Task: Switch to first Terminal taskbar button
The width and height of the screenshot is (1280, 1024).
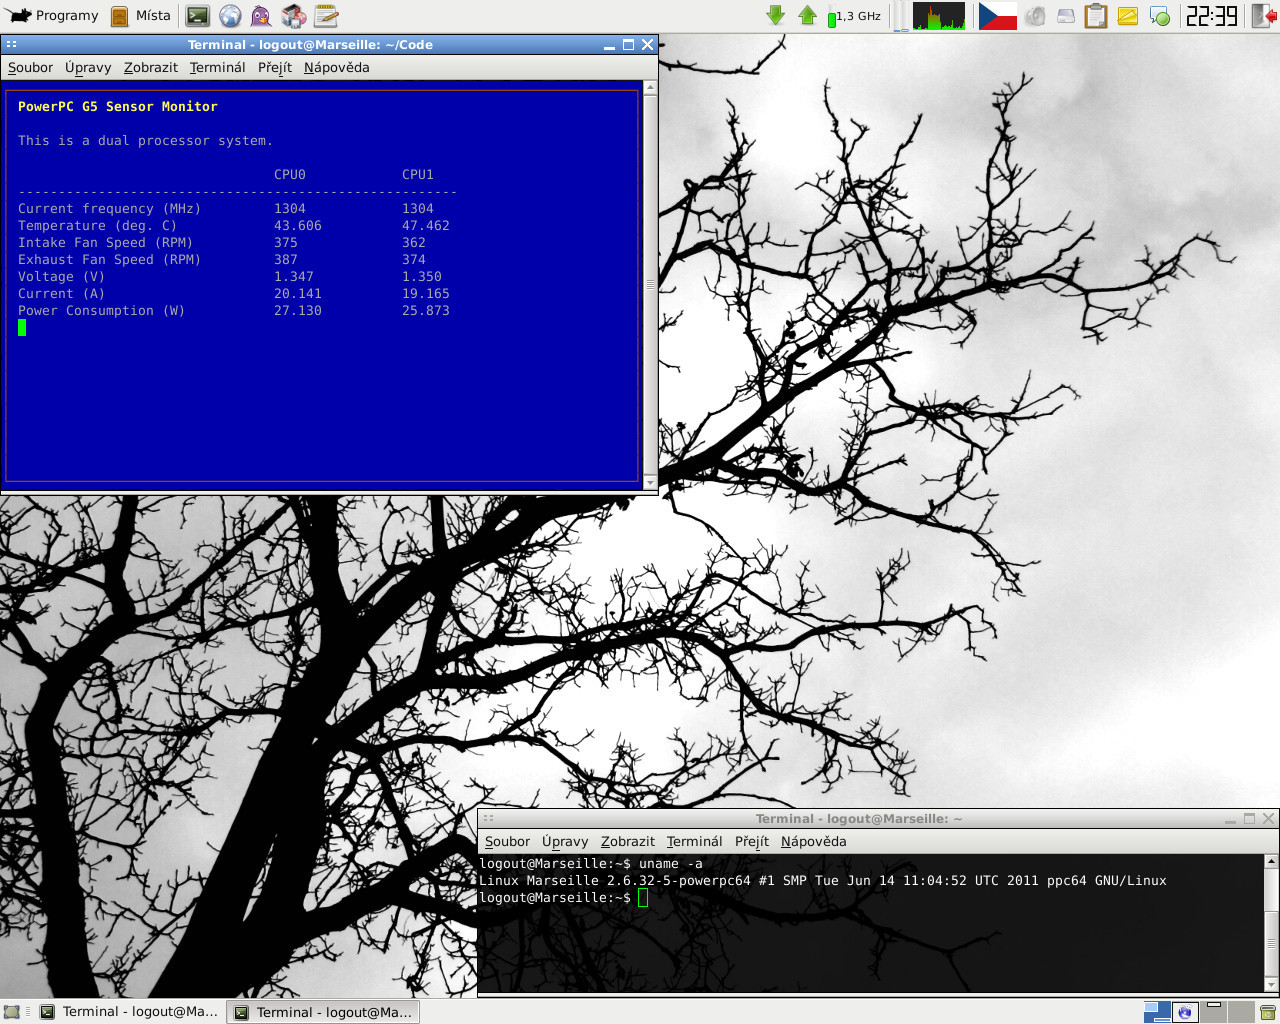Action: [x=128, y=1012]
